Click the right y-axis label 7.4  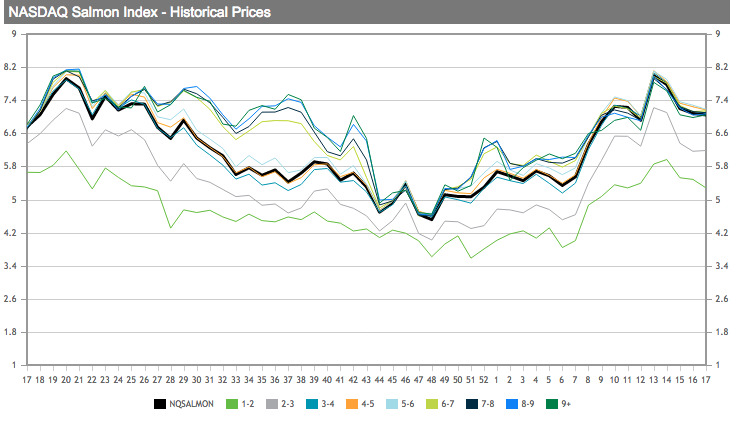(721, 100)
